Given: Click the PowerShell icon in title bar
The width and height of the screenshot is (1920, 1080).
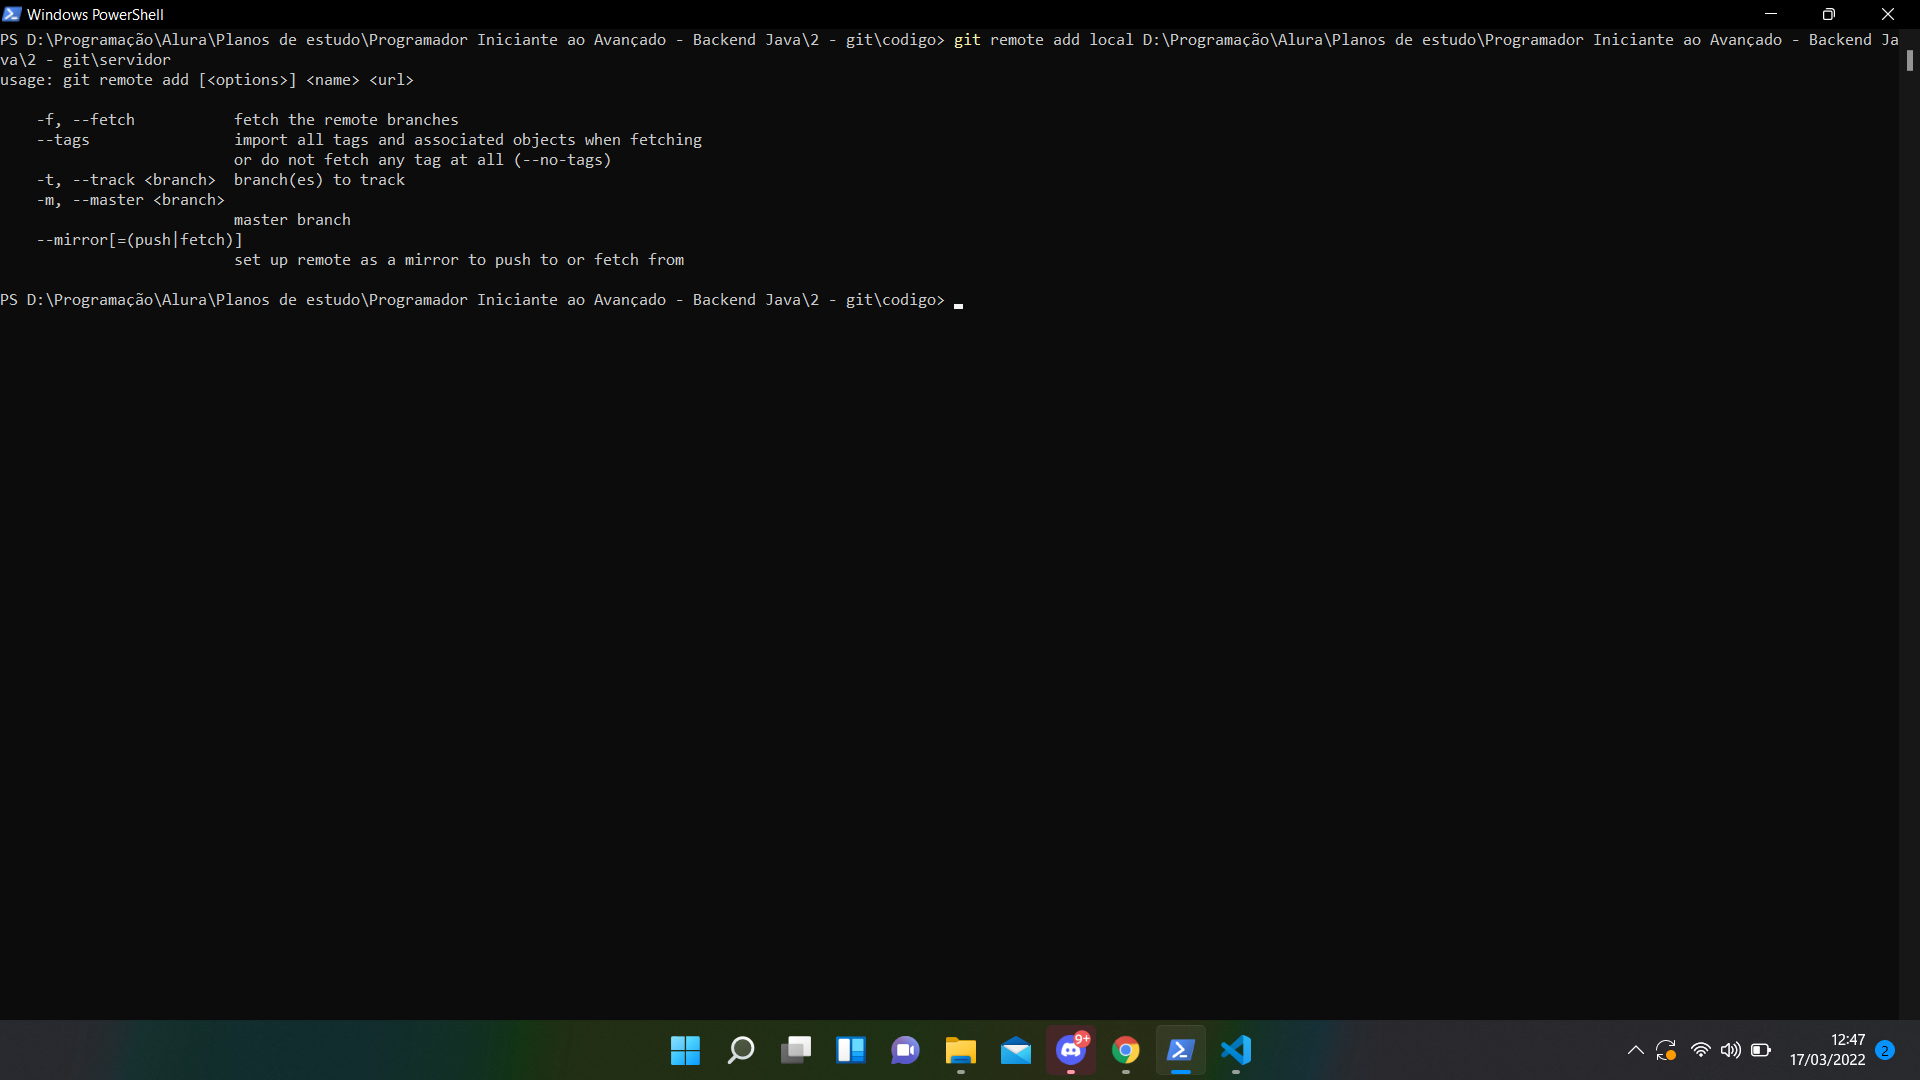Looking at the screenshot, I should [x=12, y=14].
